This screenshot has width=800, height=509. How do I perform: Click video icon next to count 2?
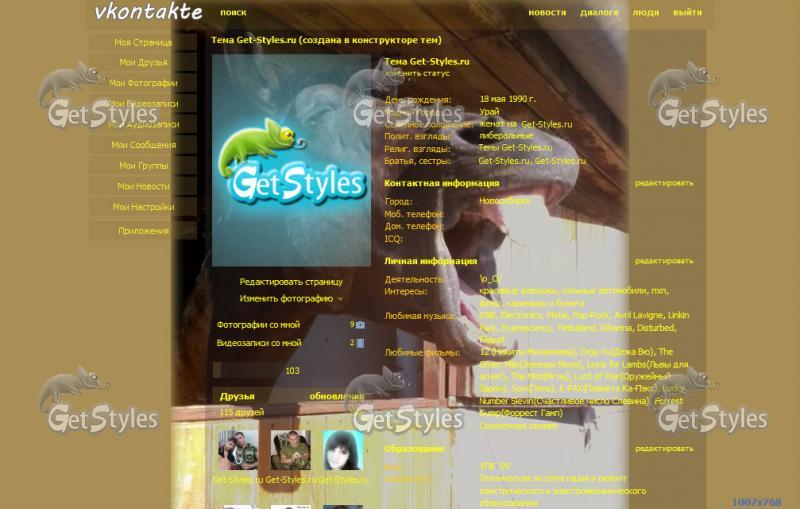pos(360,343)
